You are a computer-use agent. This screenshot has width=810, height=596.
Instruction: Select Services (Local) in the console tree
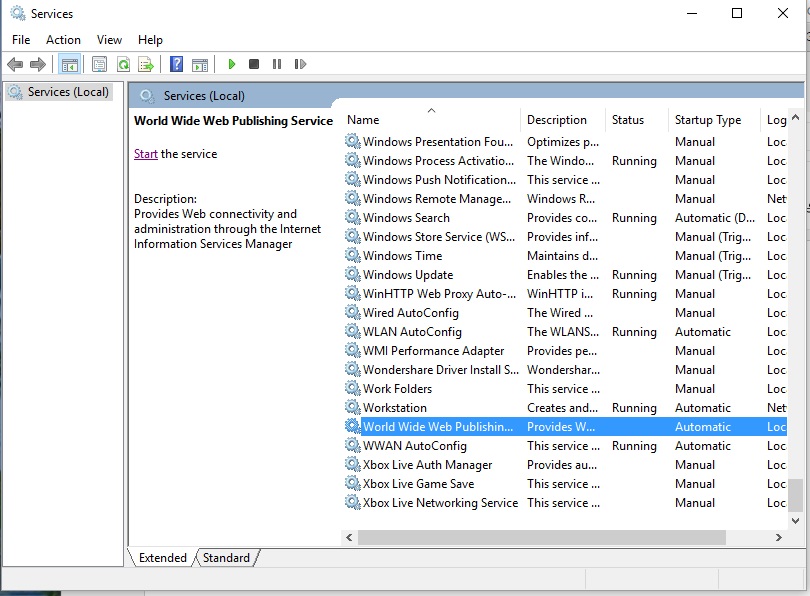click(59, 92)
